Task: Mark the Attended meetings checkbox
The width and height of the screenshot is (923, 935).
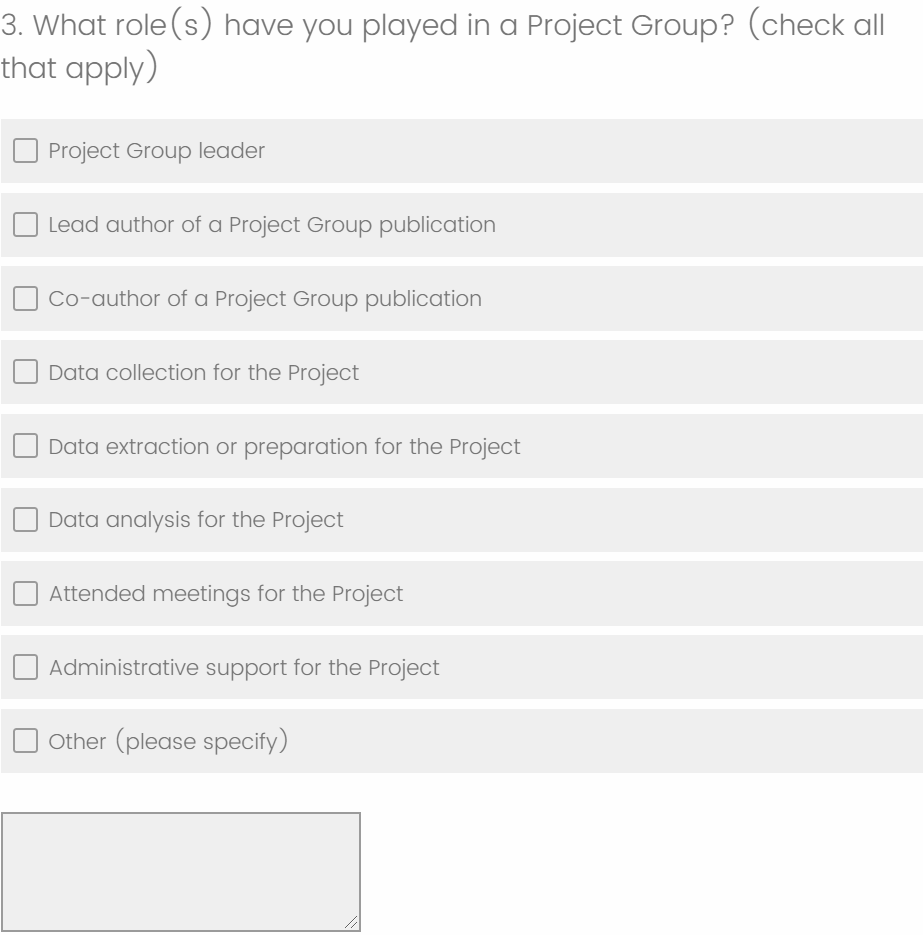Action: (25, 594)
